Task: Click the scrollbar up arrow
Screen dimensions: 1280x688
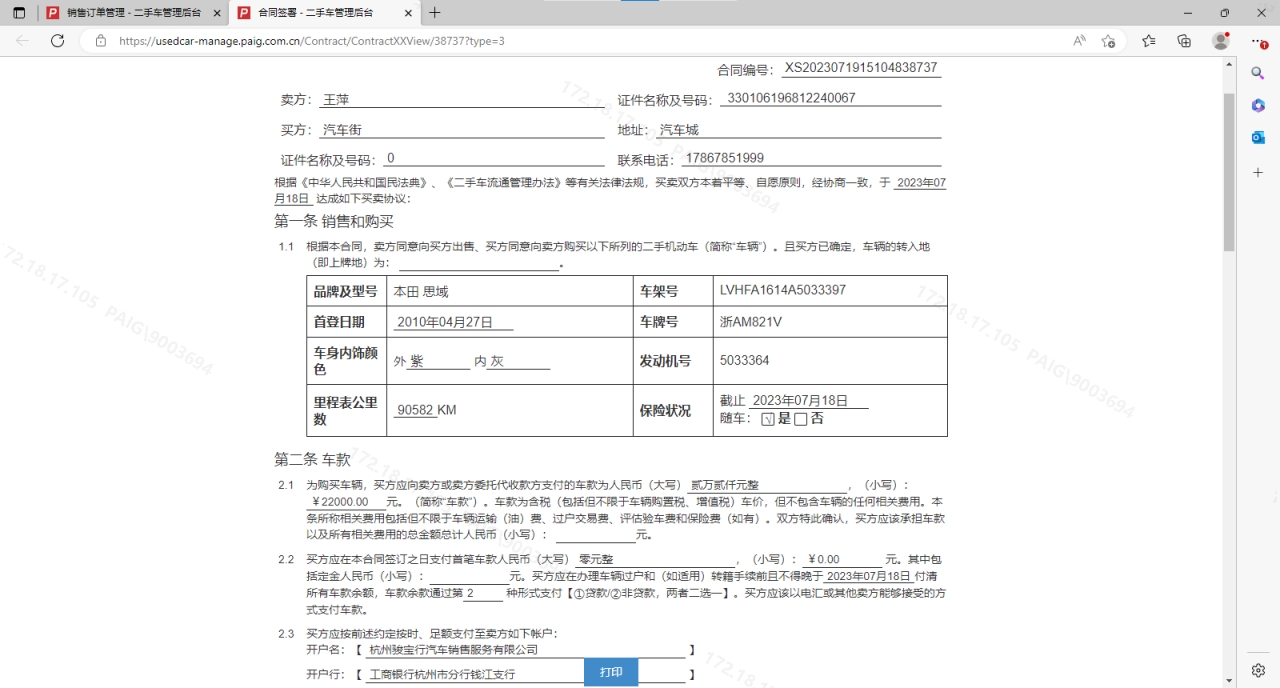Action: click(1229, 63)
